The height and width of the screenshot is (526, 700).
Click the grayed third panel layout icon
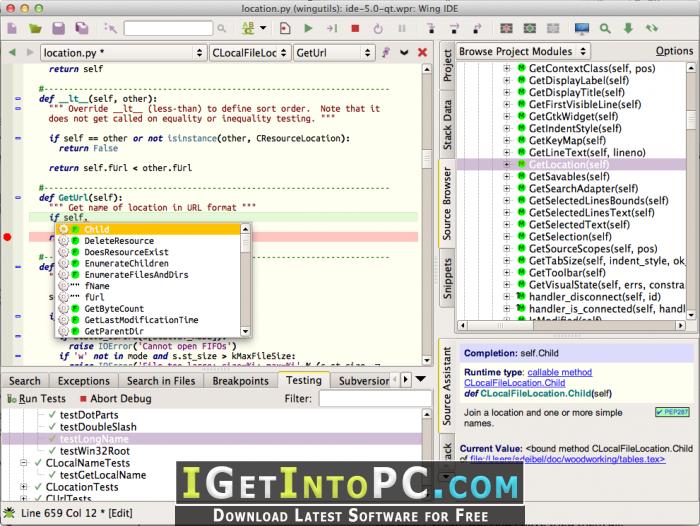coord(553,29)
